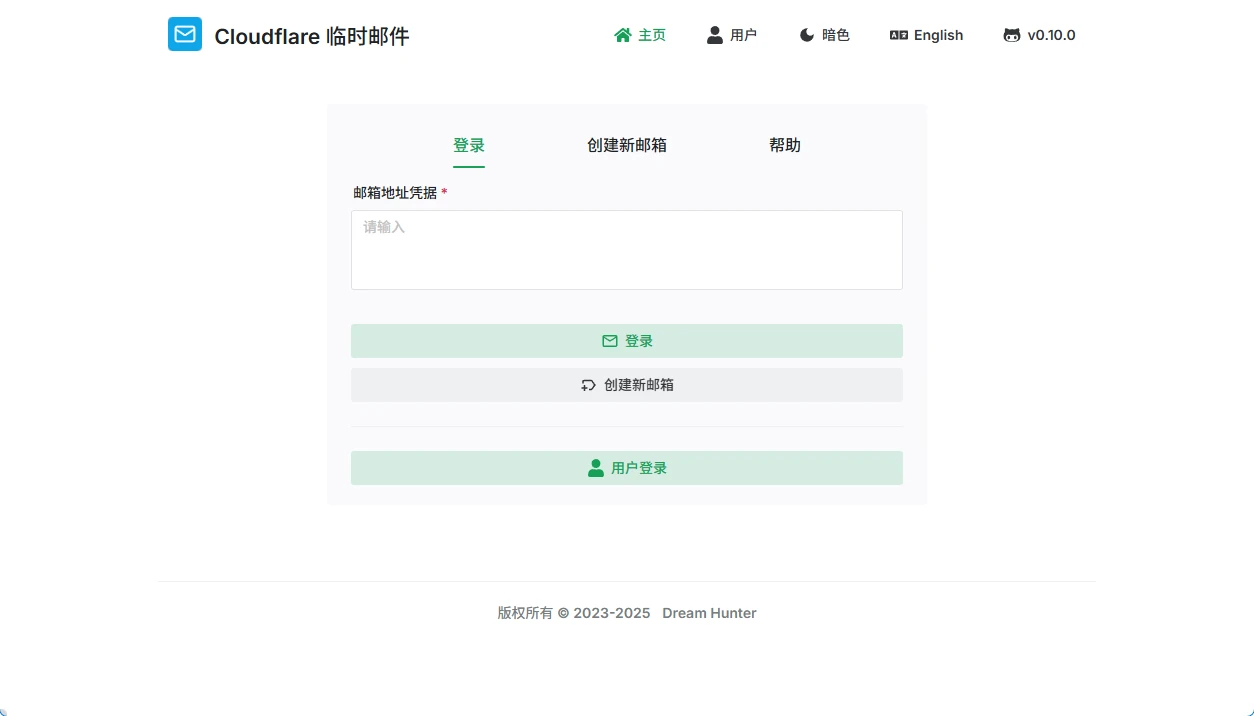Open 用户 in the top menu
Viewport: 1254px width, 716px height.
[x=743, y=35]
